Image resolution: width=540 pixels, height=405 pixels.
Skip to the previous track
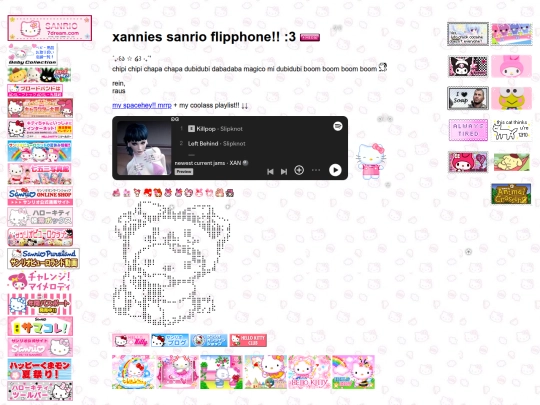pos(270,171)
